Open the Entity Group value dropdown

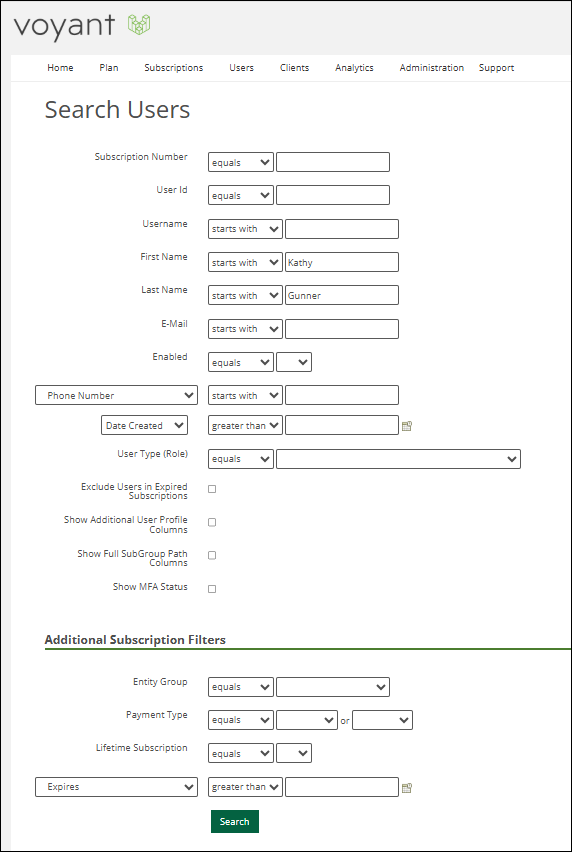click(332, 687)
